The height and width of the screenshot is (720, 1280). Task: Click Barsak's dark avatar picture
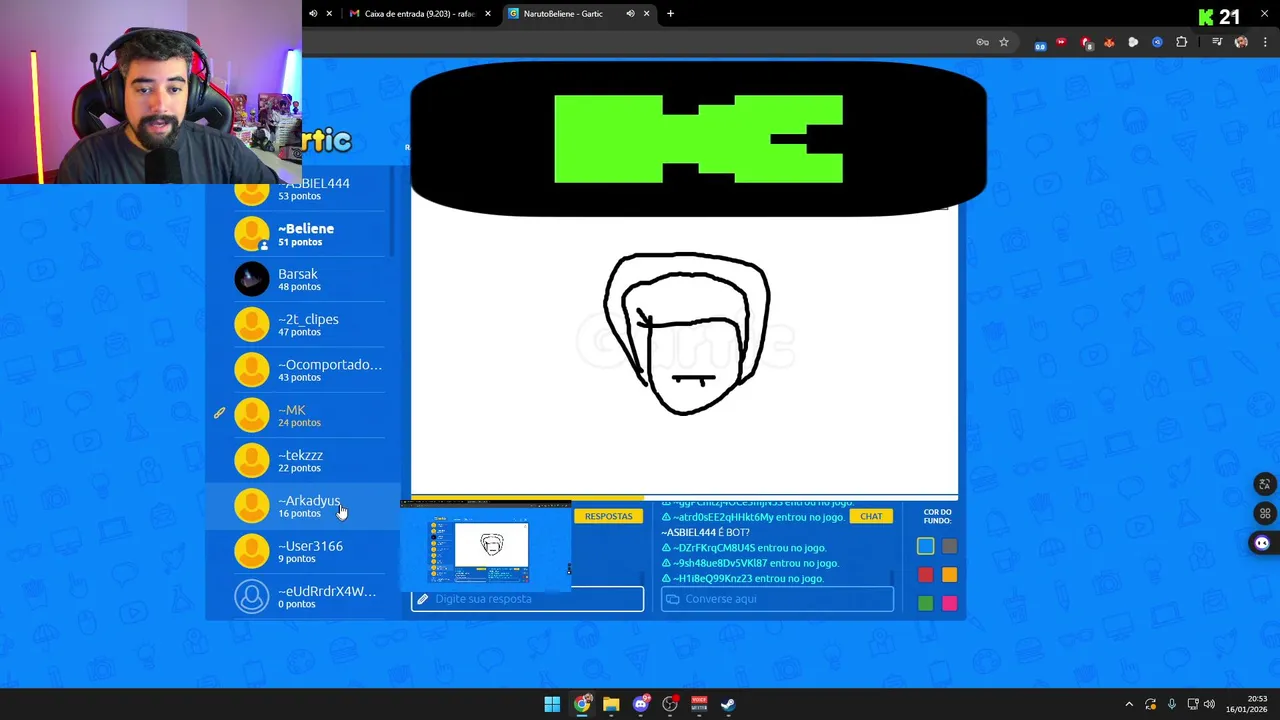(252, 279)
